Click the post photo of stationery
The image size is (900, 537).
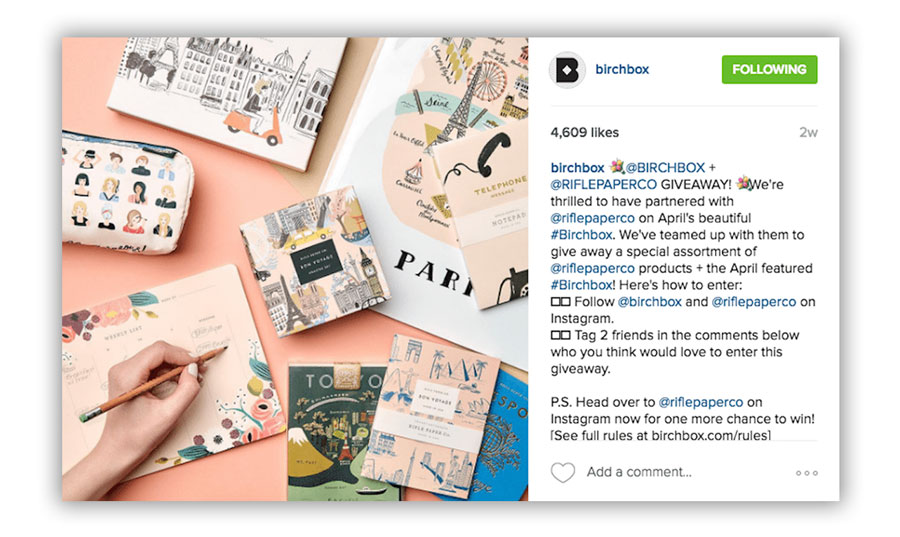(x=295, y=269)
